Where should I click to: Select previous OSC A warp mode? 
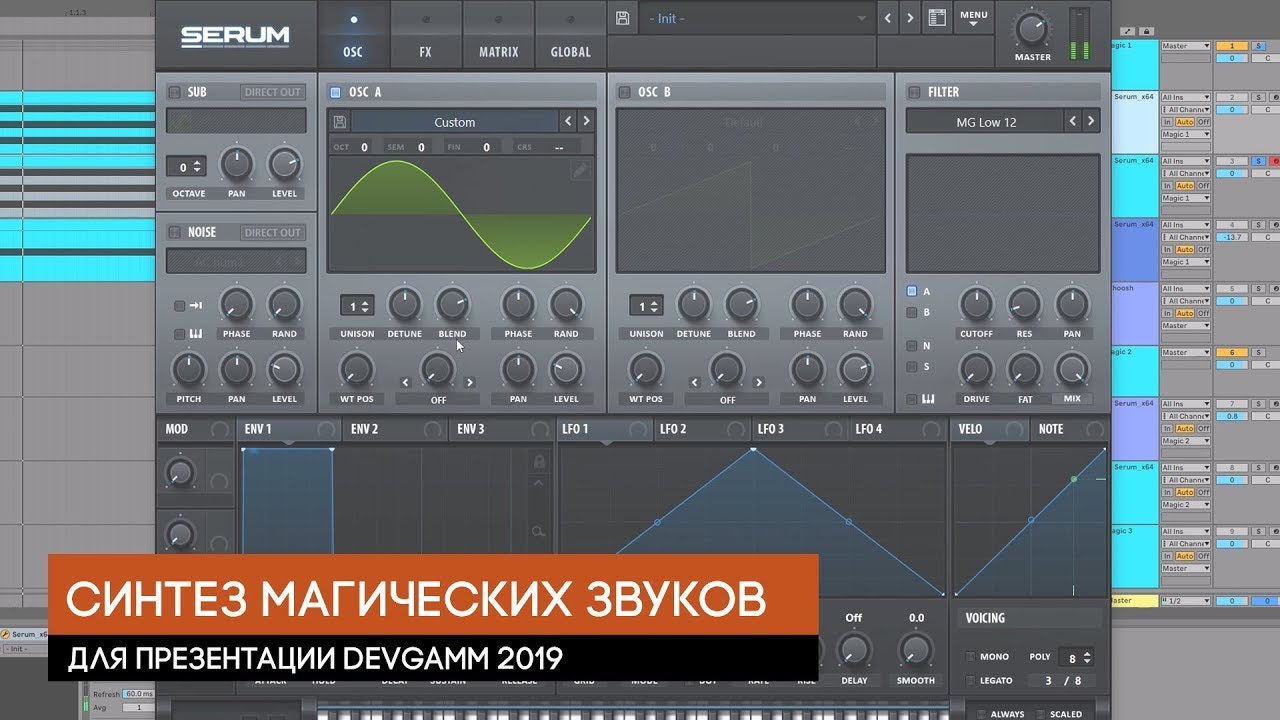pyautogui.click(x=405, y=382)
